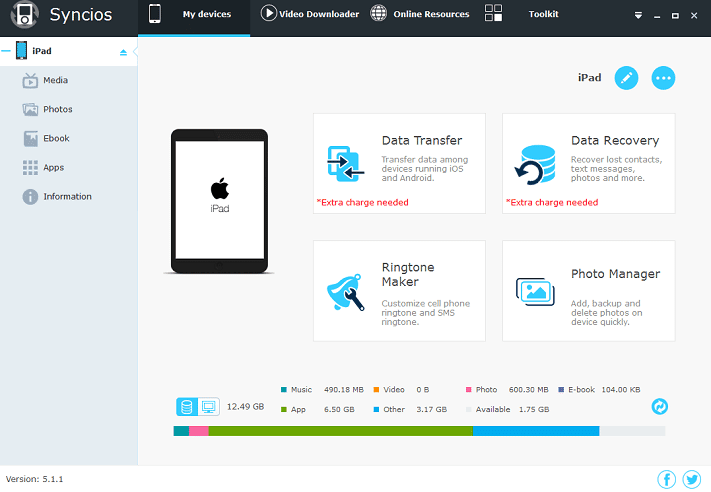The image size is (711, 492).
Task: Click the Online Resources globe icon
Action: click(x=379, y=13)
